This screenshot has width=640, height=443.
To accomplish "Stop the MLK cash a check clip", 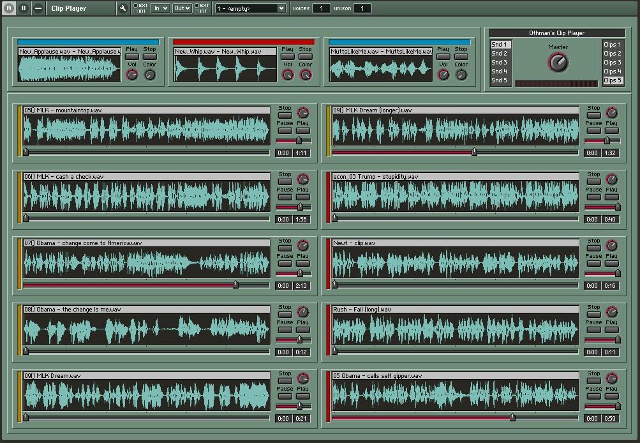I will coord(285,182).
